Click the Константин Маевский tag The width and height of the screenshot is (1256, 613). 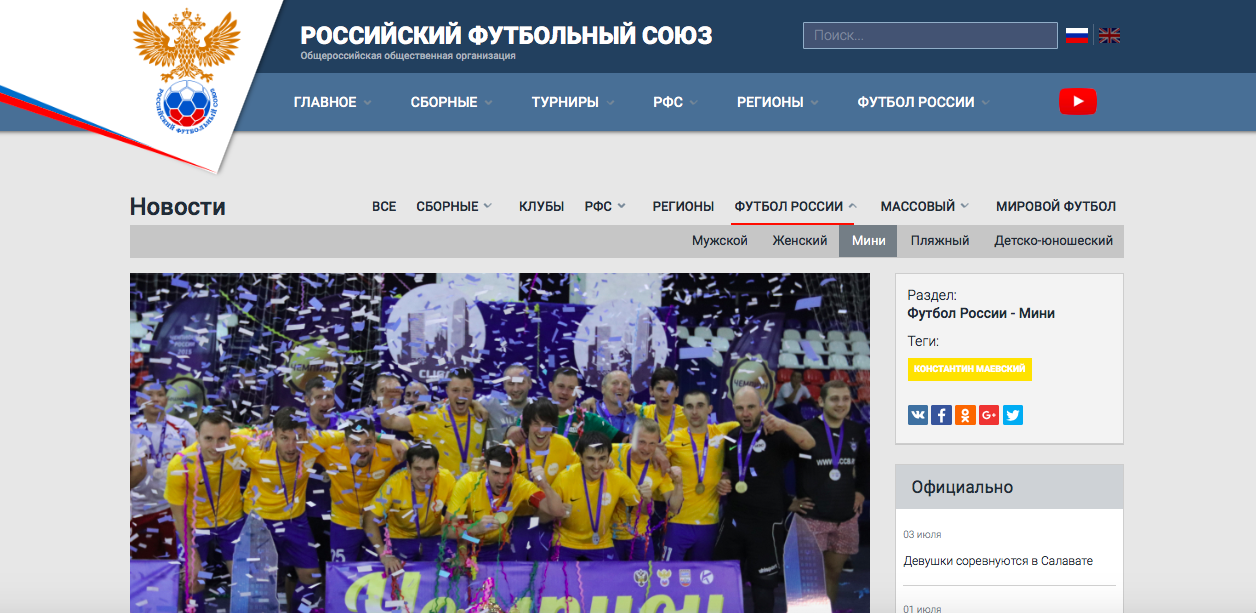pyautogui.click(x=969, y=369)
